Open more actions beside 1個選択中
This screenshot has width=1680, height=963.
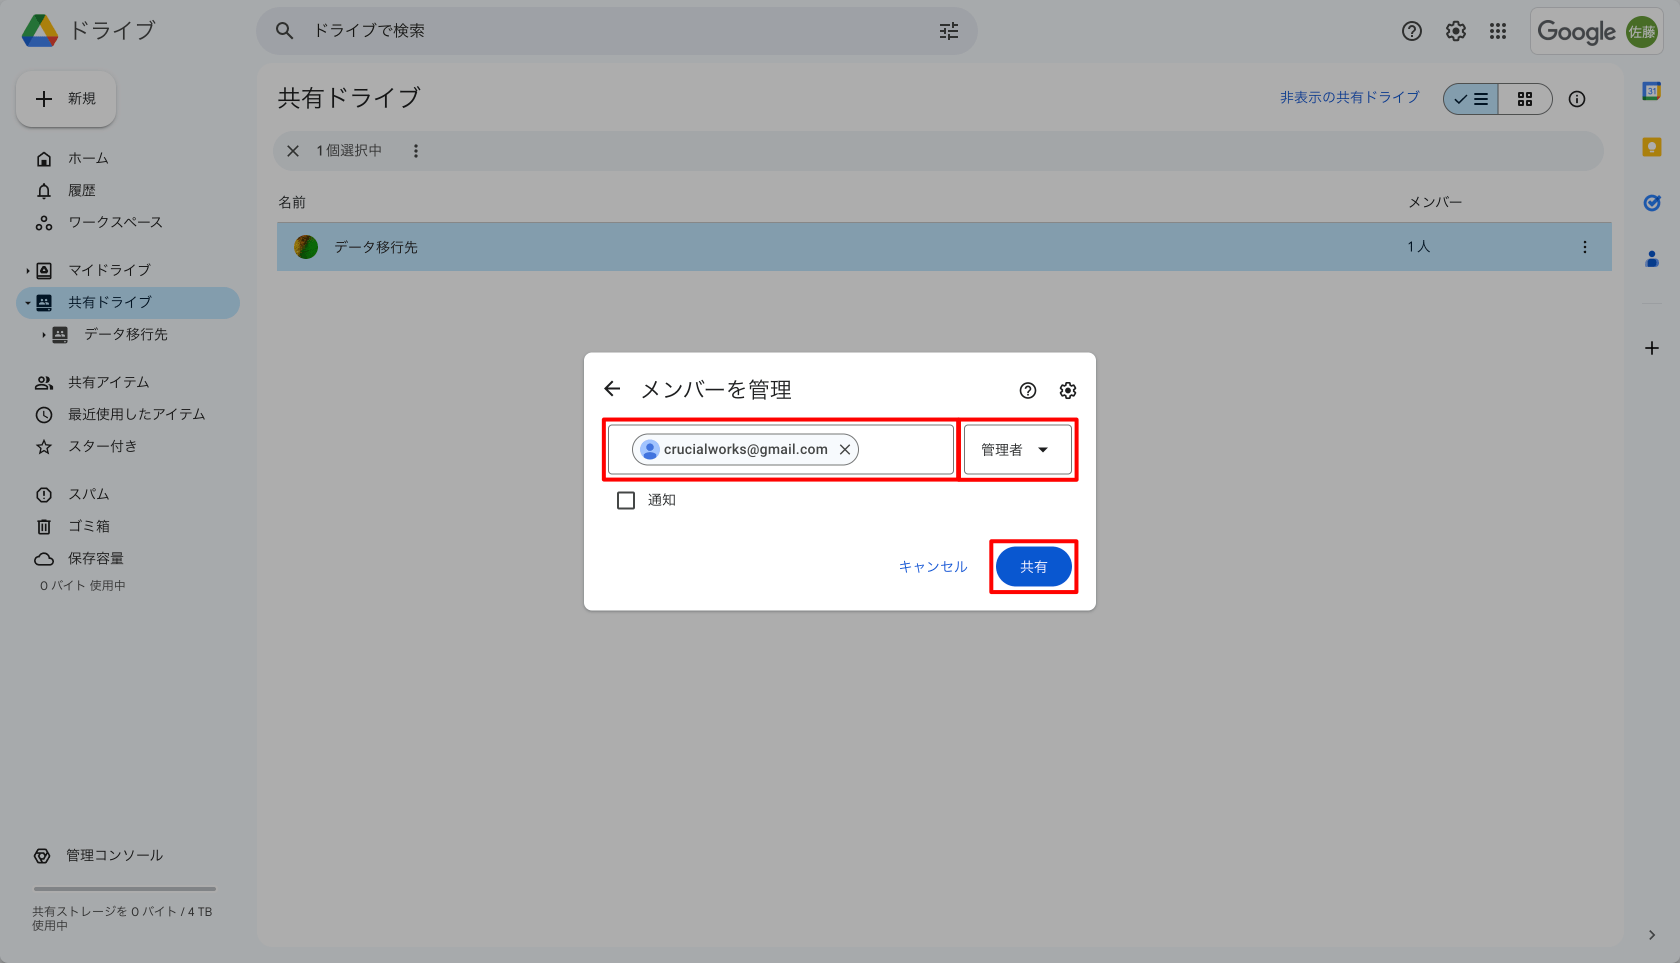point(416,151)
